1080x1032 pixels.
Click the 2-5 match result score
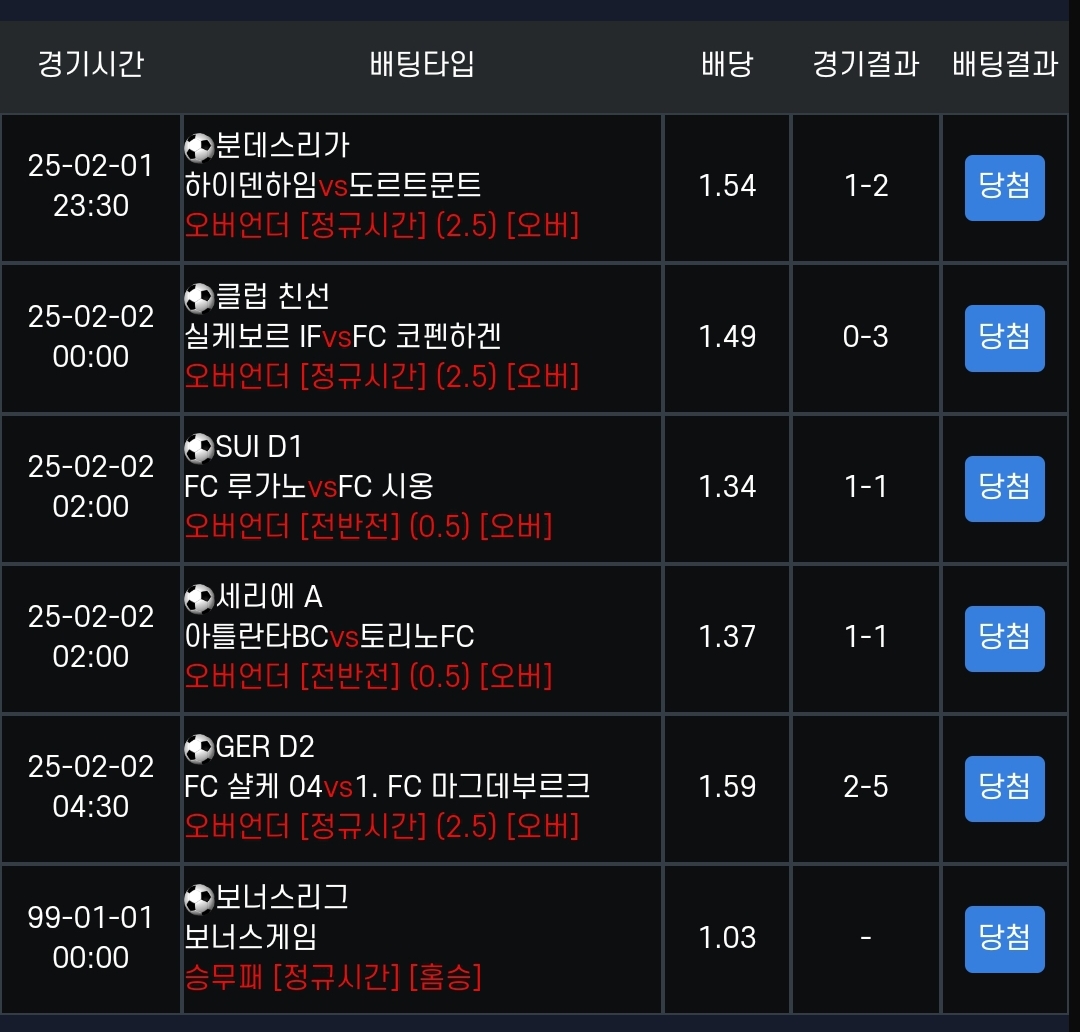865,787
